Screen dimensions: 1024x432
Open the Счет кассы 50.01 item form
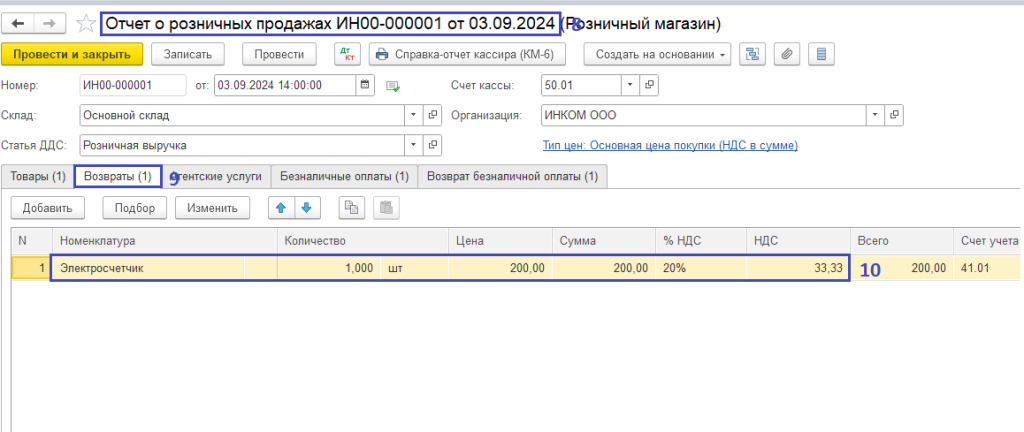pos(649,85)
